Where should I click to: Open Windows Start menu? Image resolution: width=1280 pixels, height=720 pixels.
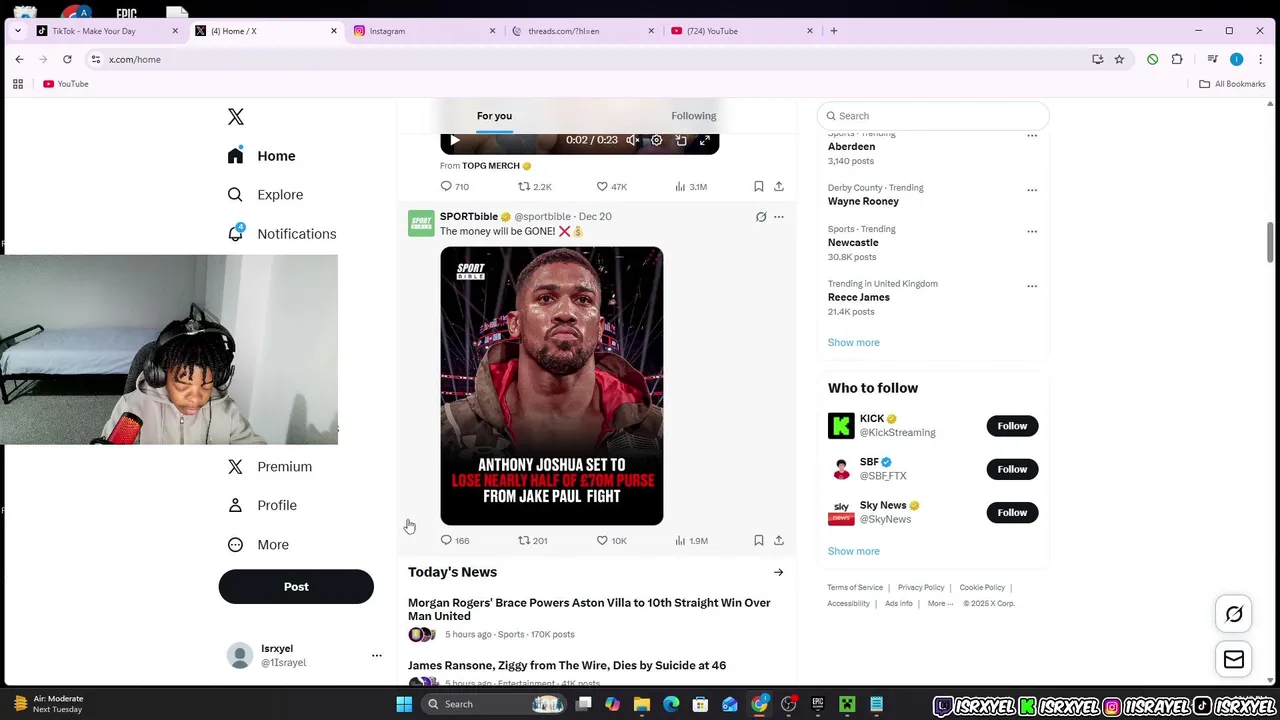click(404, 704)
